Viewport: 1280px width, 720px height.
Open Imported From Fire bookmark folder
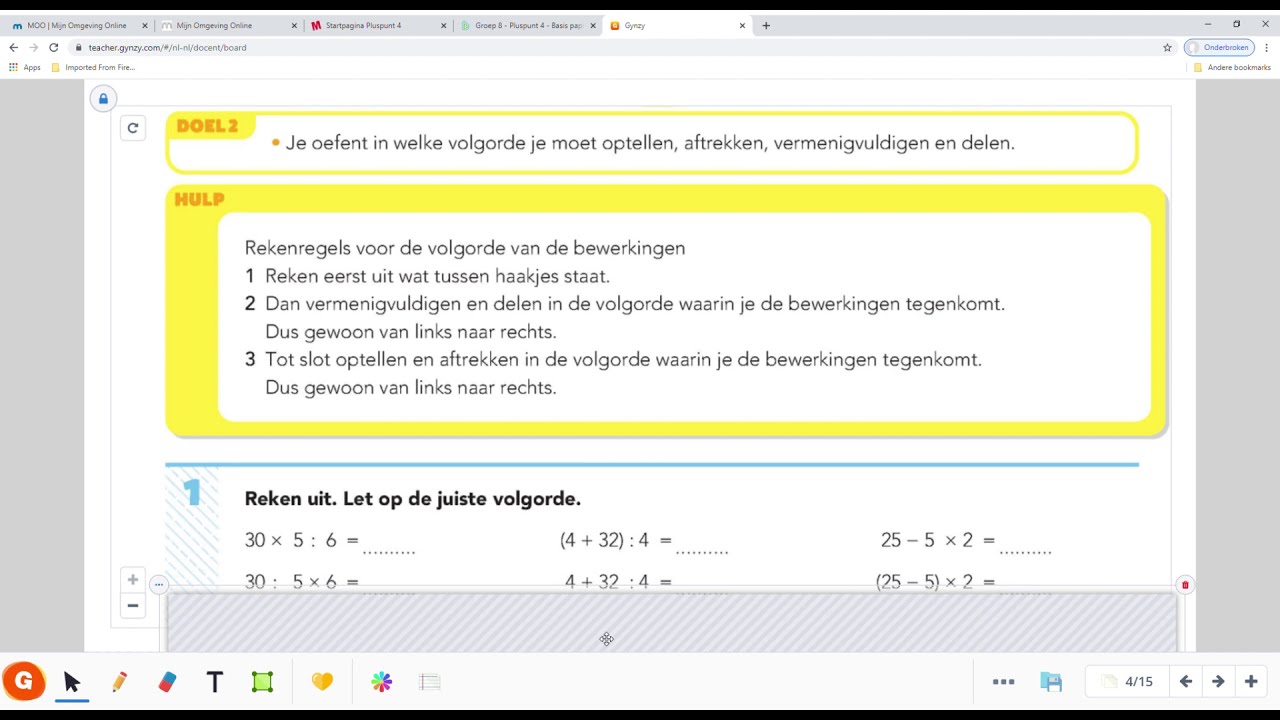coord(93,67)
